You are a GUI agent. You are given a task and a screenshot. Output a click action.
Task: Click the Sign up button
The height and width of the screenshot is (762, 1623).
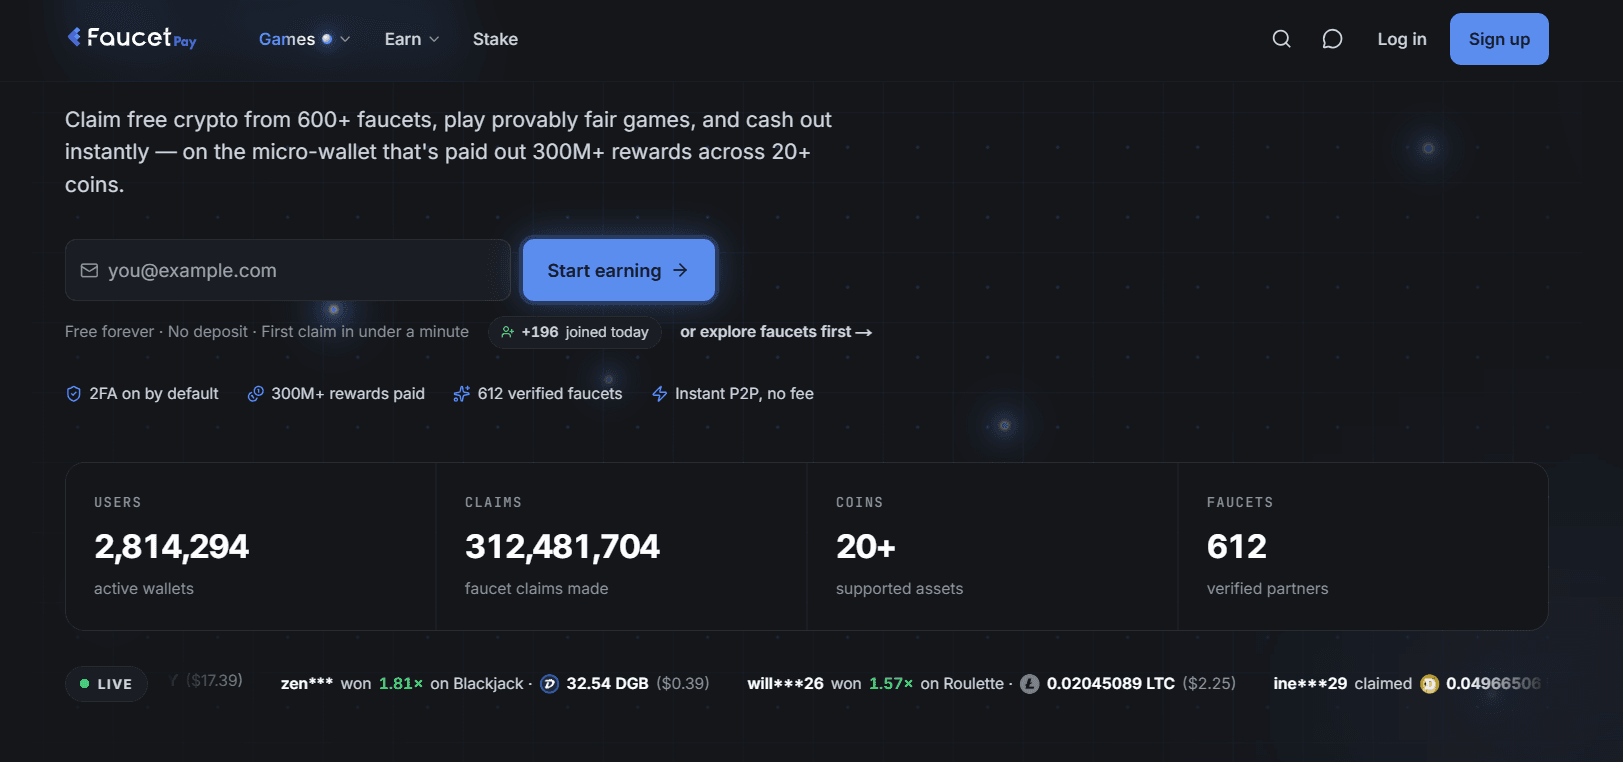pyautogui.click(x=1499, y=39)
